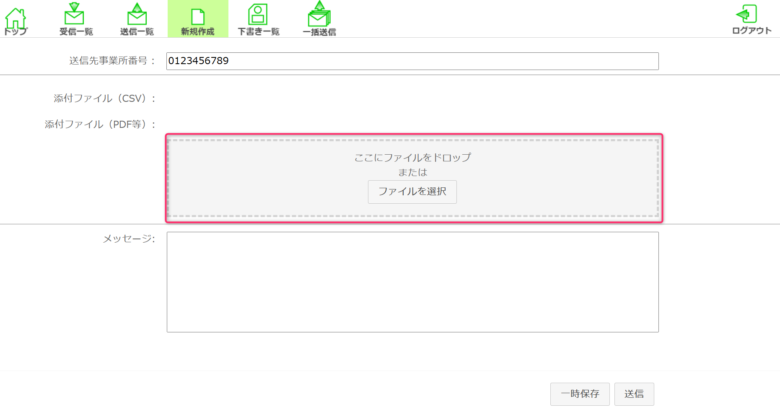Click the ログアウト door icon
This screenshot has width=780, height=407.
[x=747, y=14]
